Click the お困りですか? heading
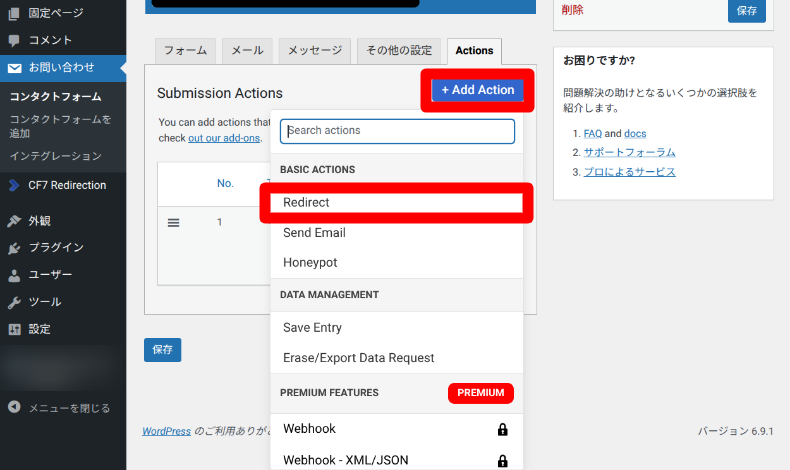Image resolution: width=790 pixels, height=470 pixels. 599,61
